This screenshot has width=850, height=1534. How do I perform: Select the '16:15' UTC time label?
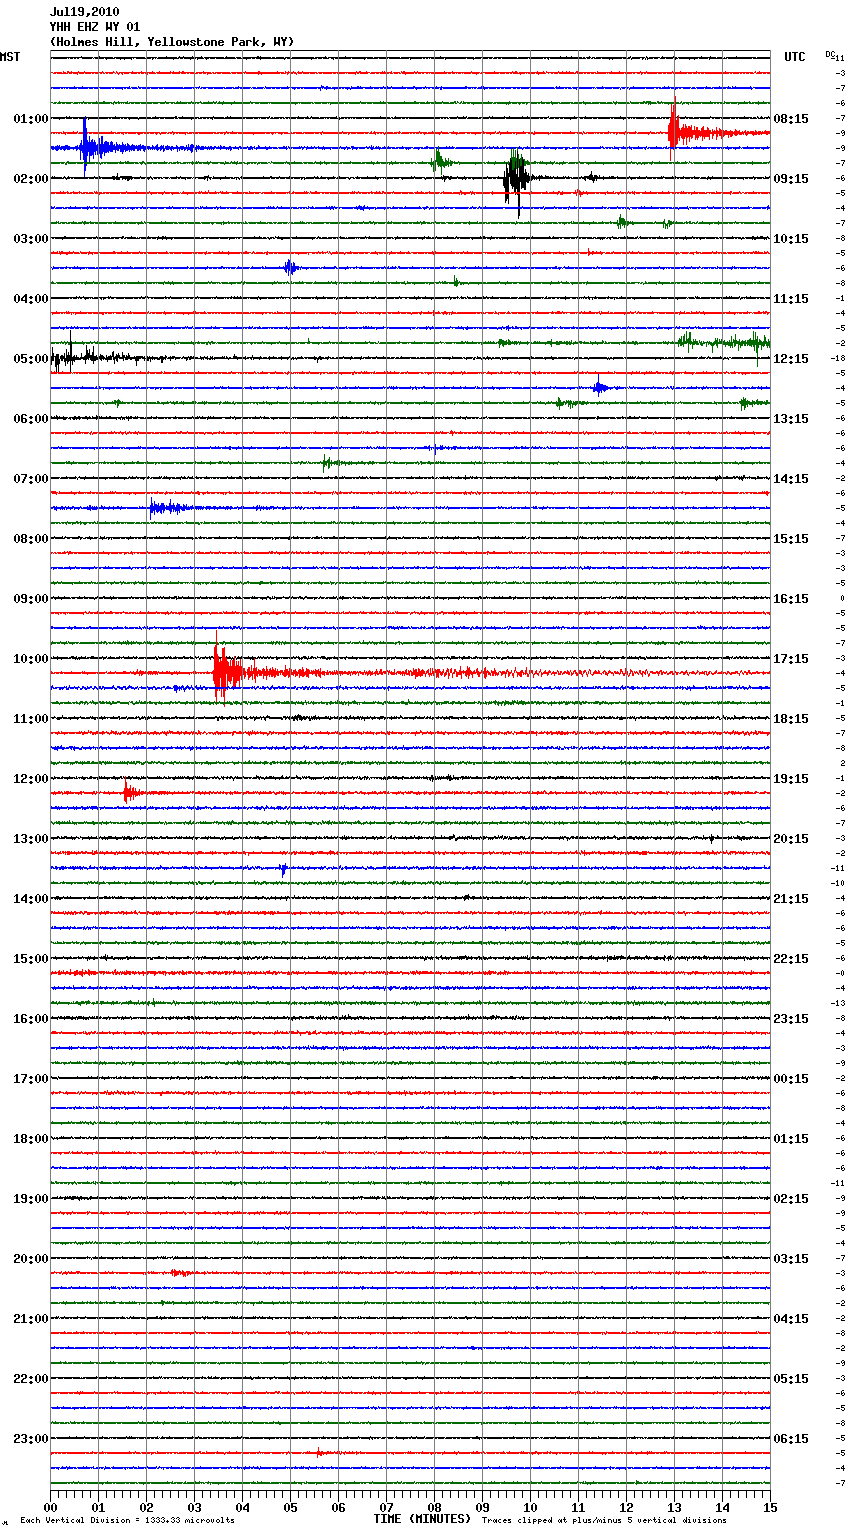tap(791, 599)
